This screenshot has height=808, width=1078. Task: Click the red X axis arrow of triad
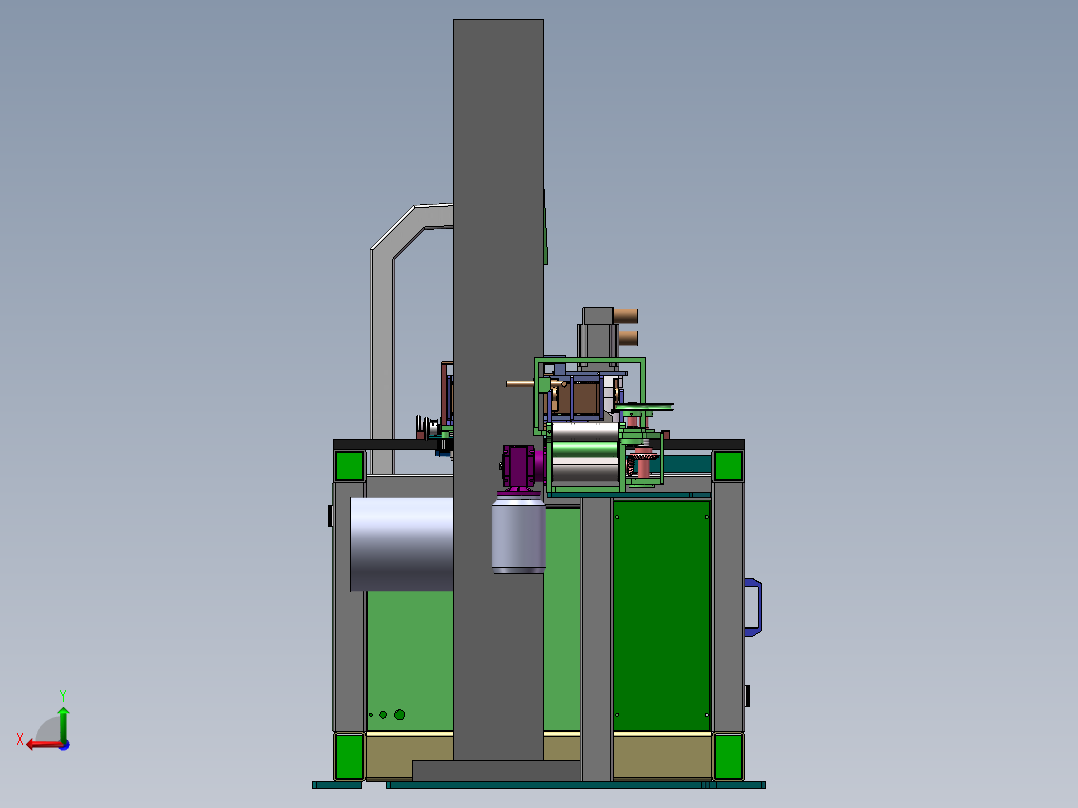pos(43,745)
